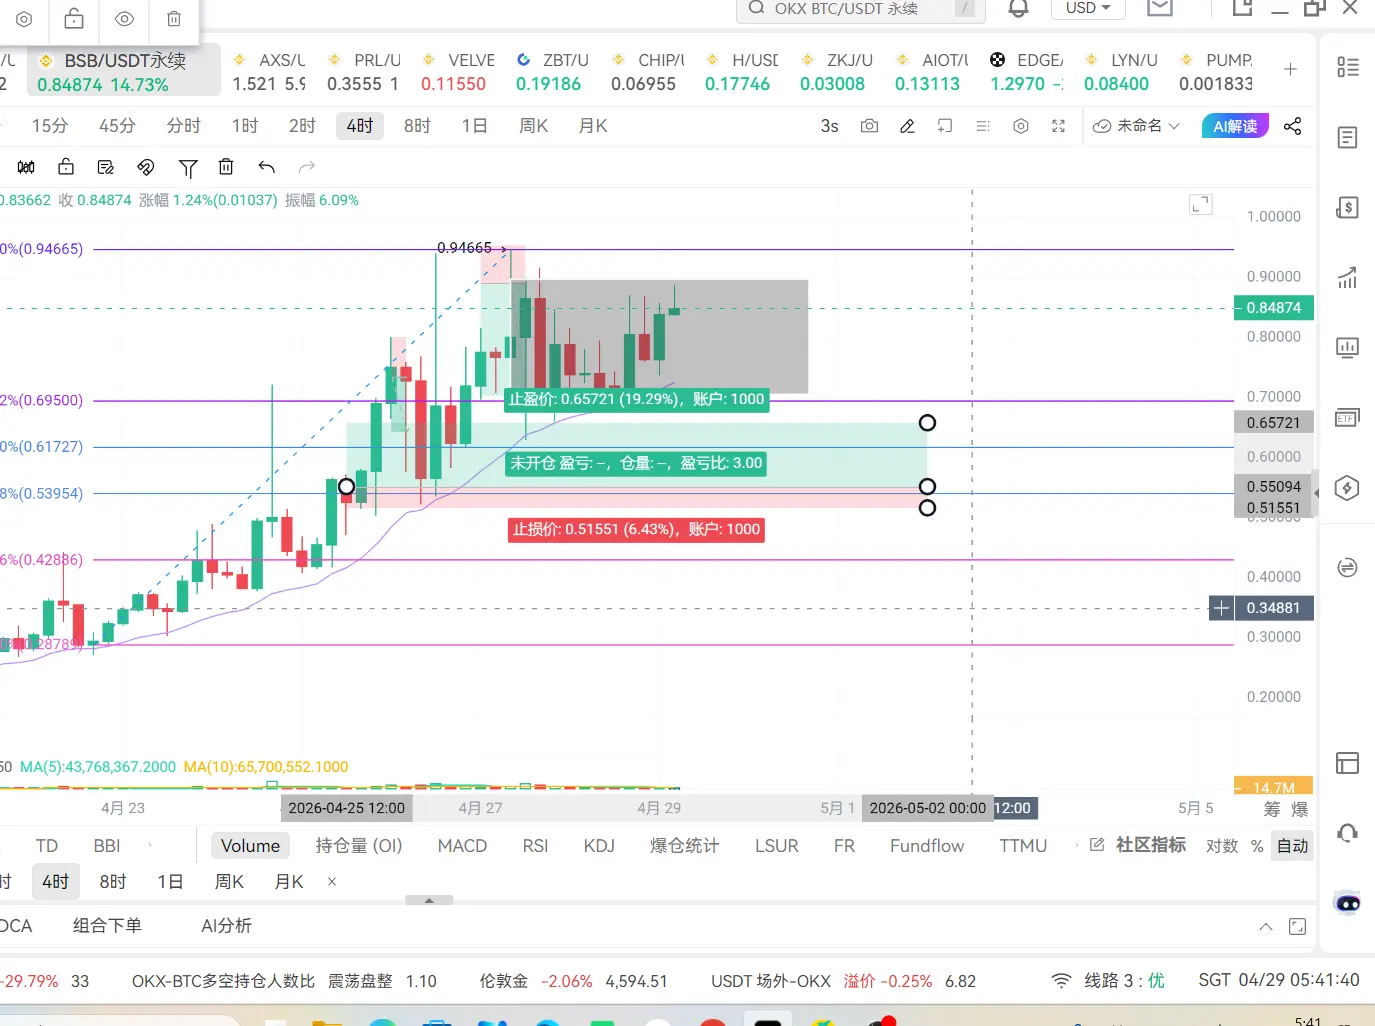1375x1026 pixels.
Task: Select the 爆仓统计 indicator tab
Action: click(684, 846)
